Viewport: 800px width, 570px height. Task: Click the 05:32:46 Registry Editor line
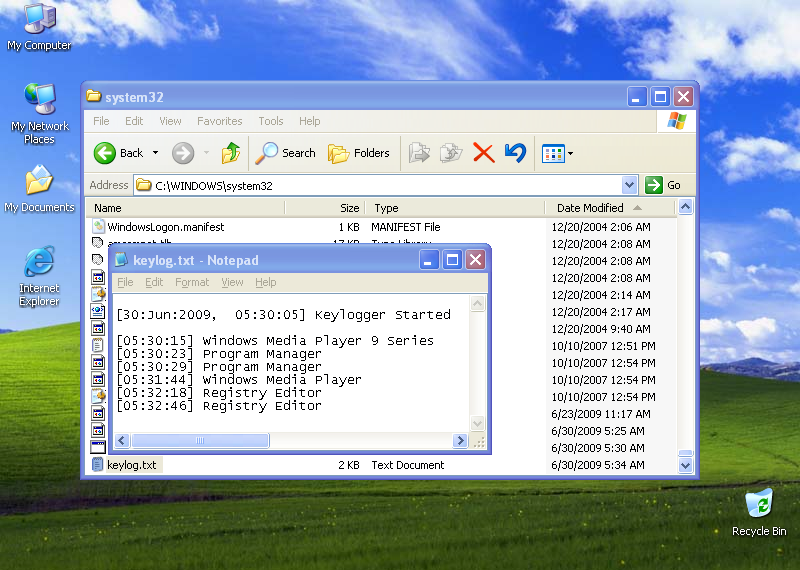(219, 406)
